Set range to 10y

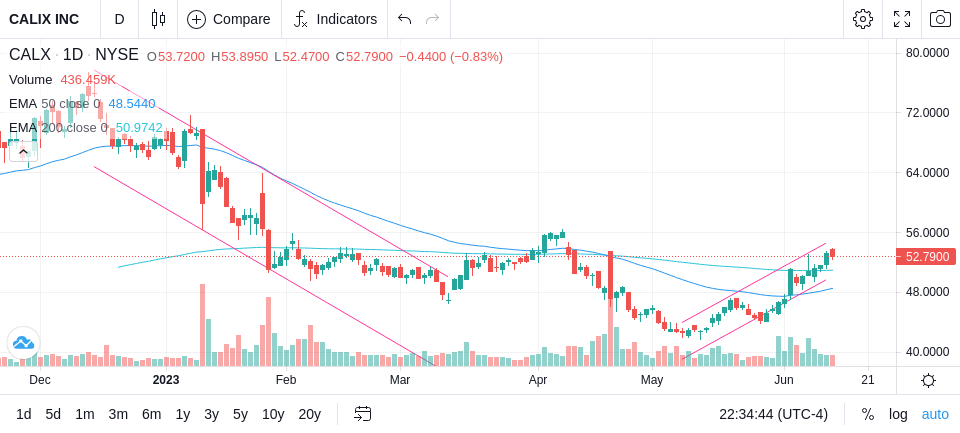273,414
